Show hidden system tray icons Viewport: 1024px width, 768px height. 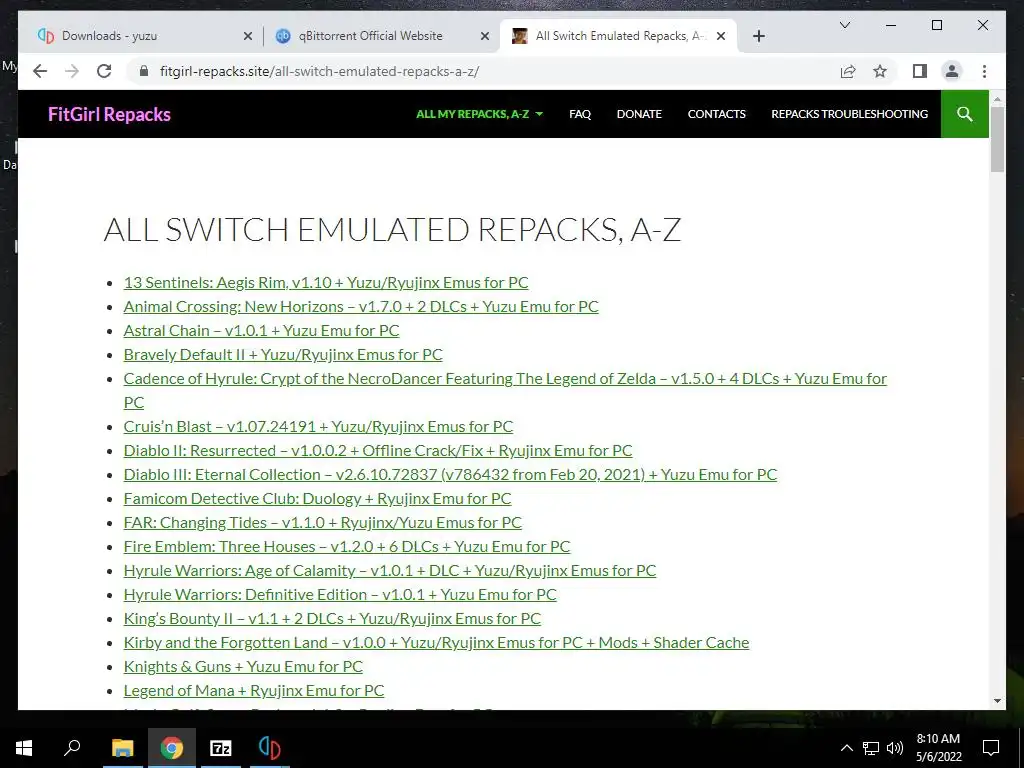(846, 748)
